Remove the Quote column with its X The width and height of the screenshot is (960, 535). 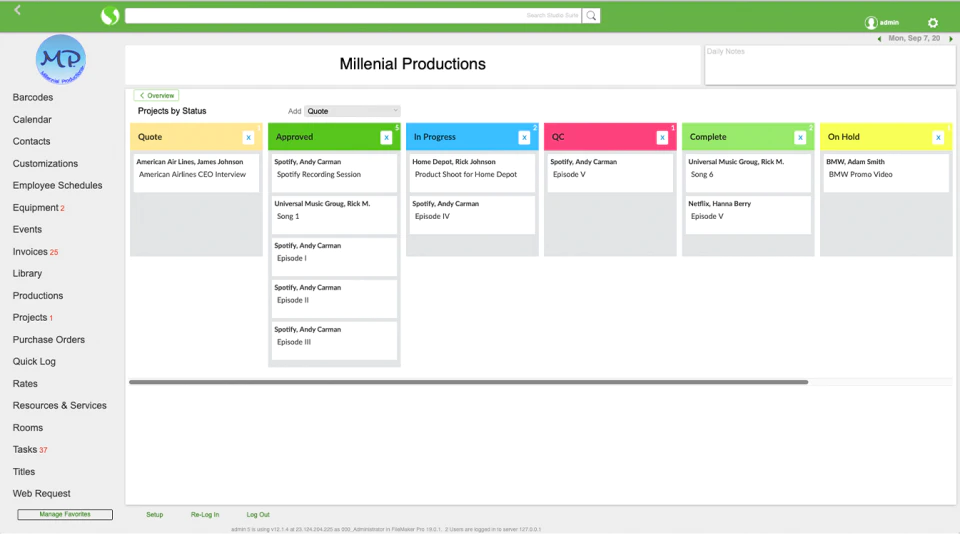pos(249,138)
